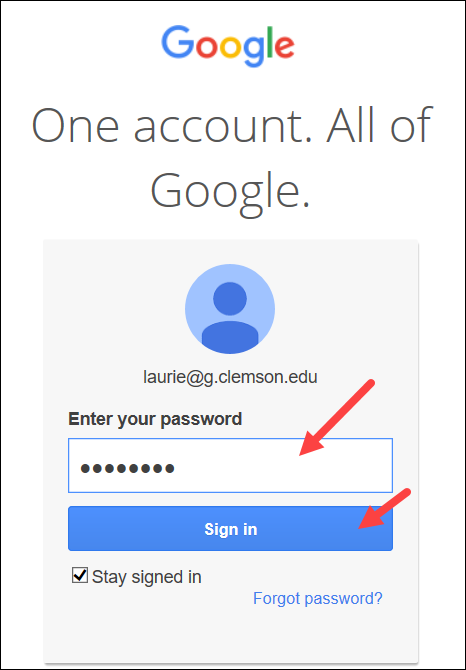Click the Enter your password label
Image resolution: width=466 pixels, height=670 pixels.
[155, 419]
